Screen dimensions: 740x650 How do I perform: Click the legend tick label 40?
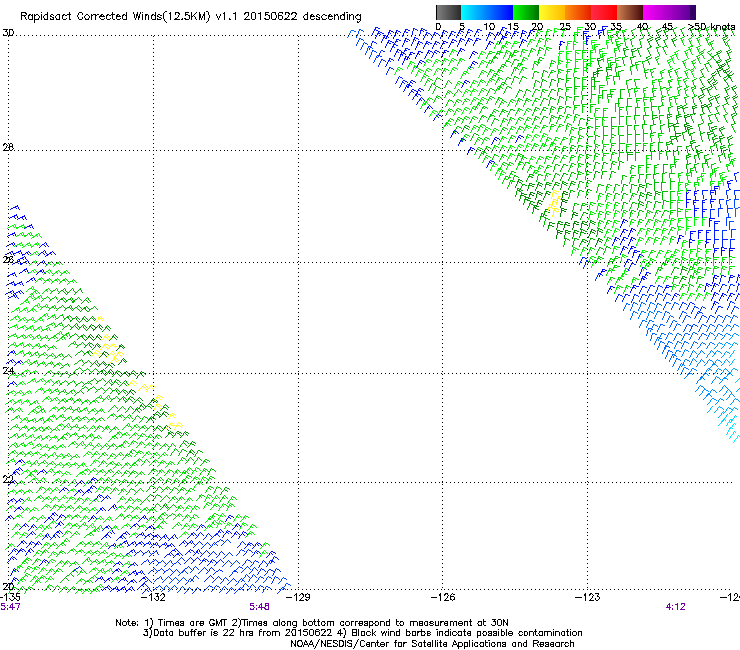[642, 27]
